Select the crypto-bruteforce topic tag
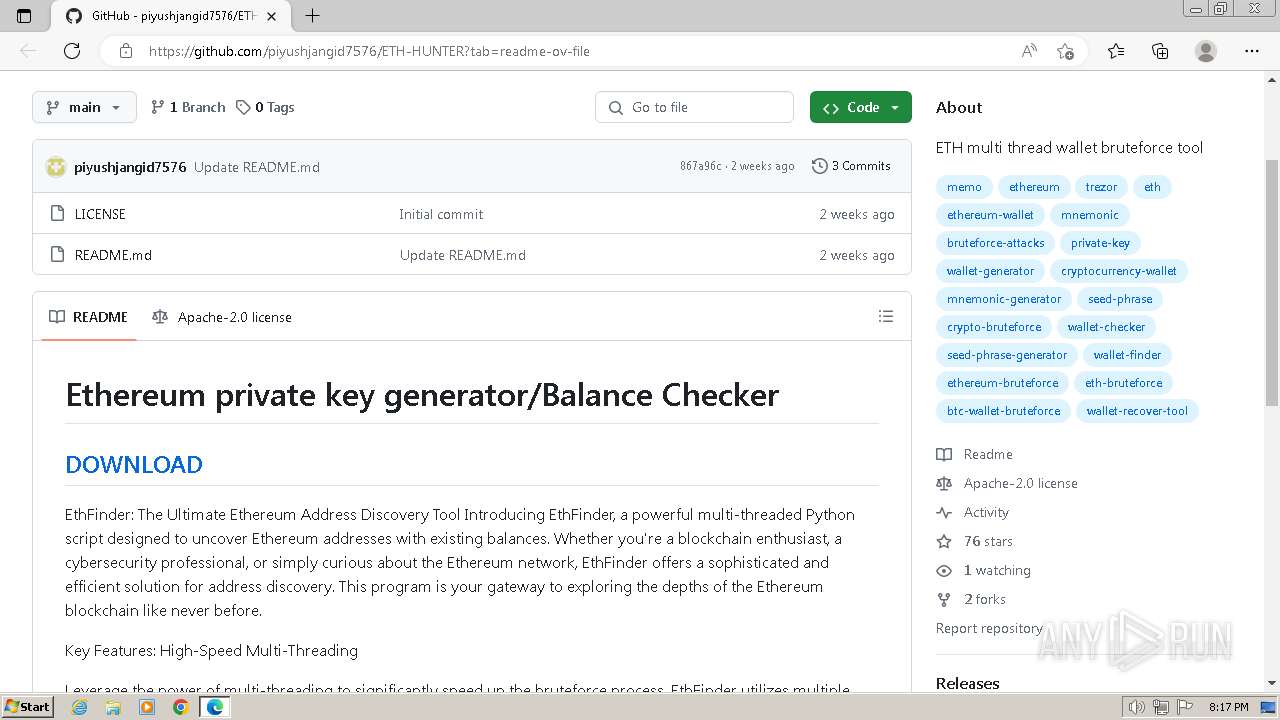Viewport: 1280px width, 720px height. [994, 327]
